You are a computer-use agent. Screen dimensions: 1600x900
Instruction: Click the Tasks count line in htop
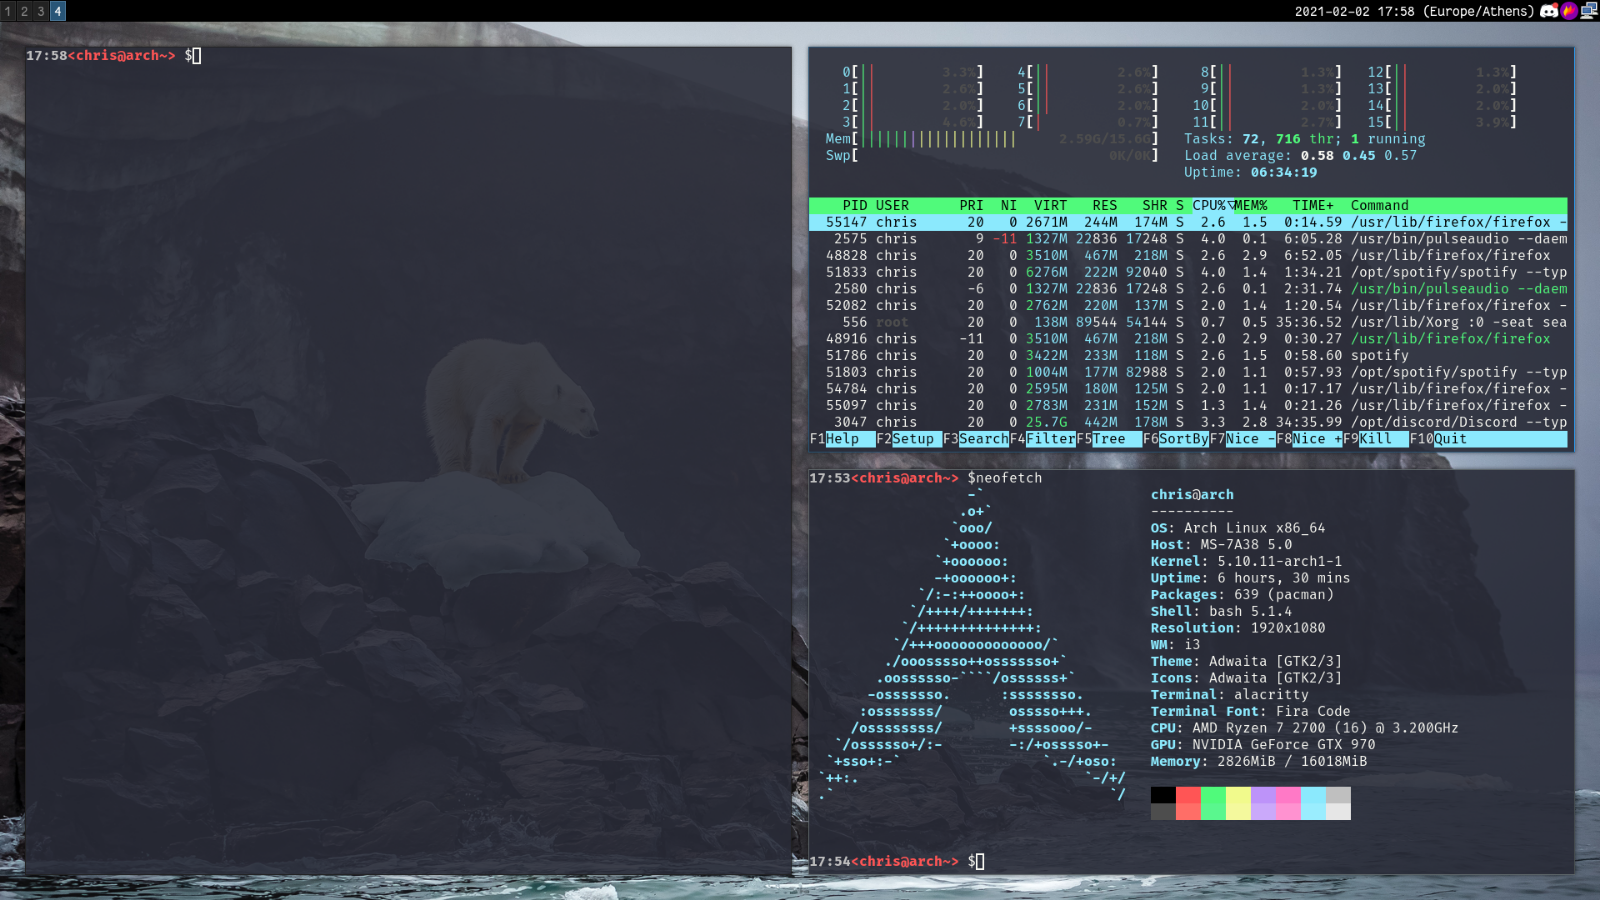[x=1305, y=139]
